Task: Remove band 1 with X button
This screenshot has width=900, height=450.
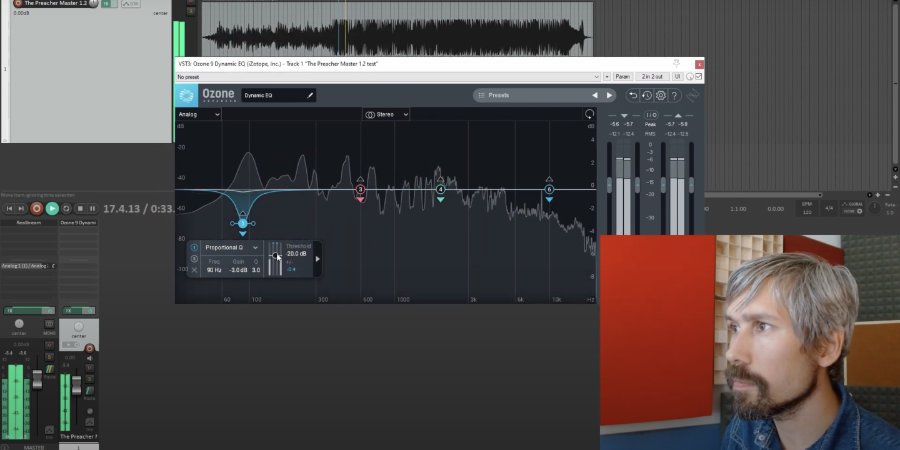Action: tap(194, 270)
